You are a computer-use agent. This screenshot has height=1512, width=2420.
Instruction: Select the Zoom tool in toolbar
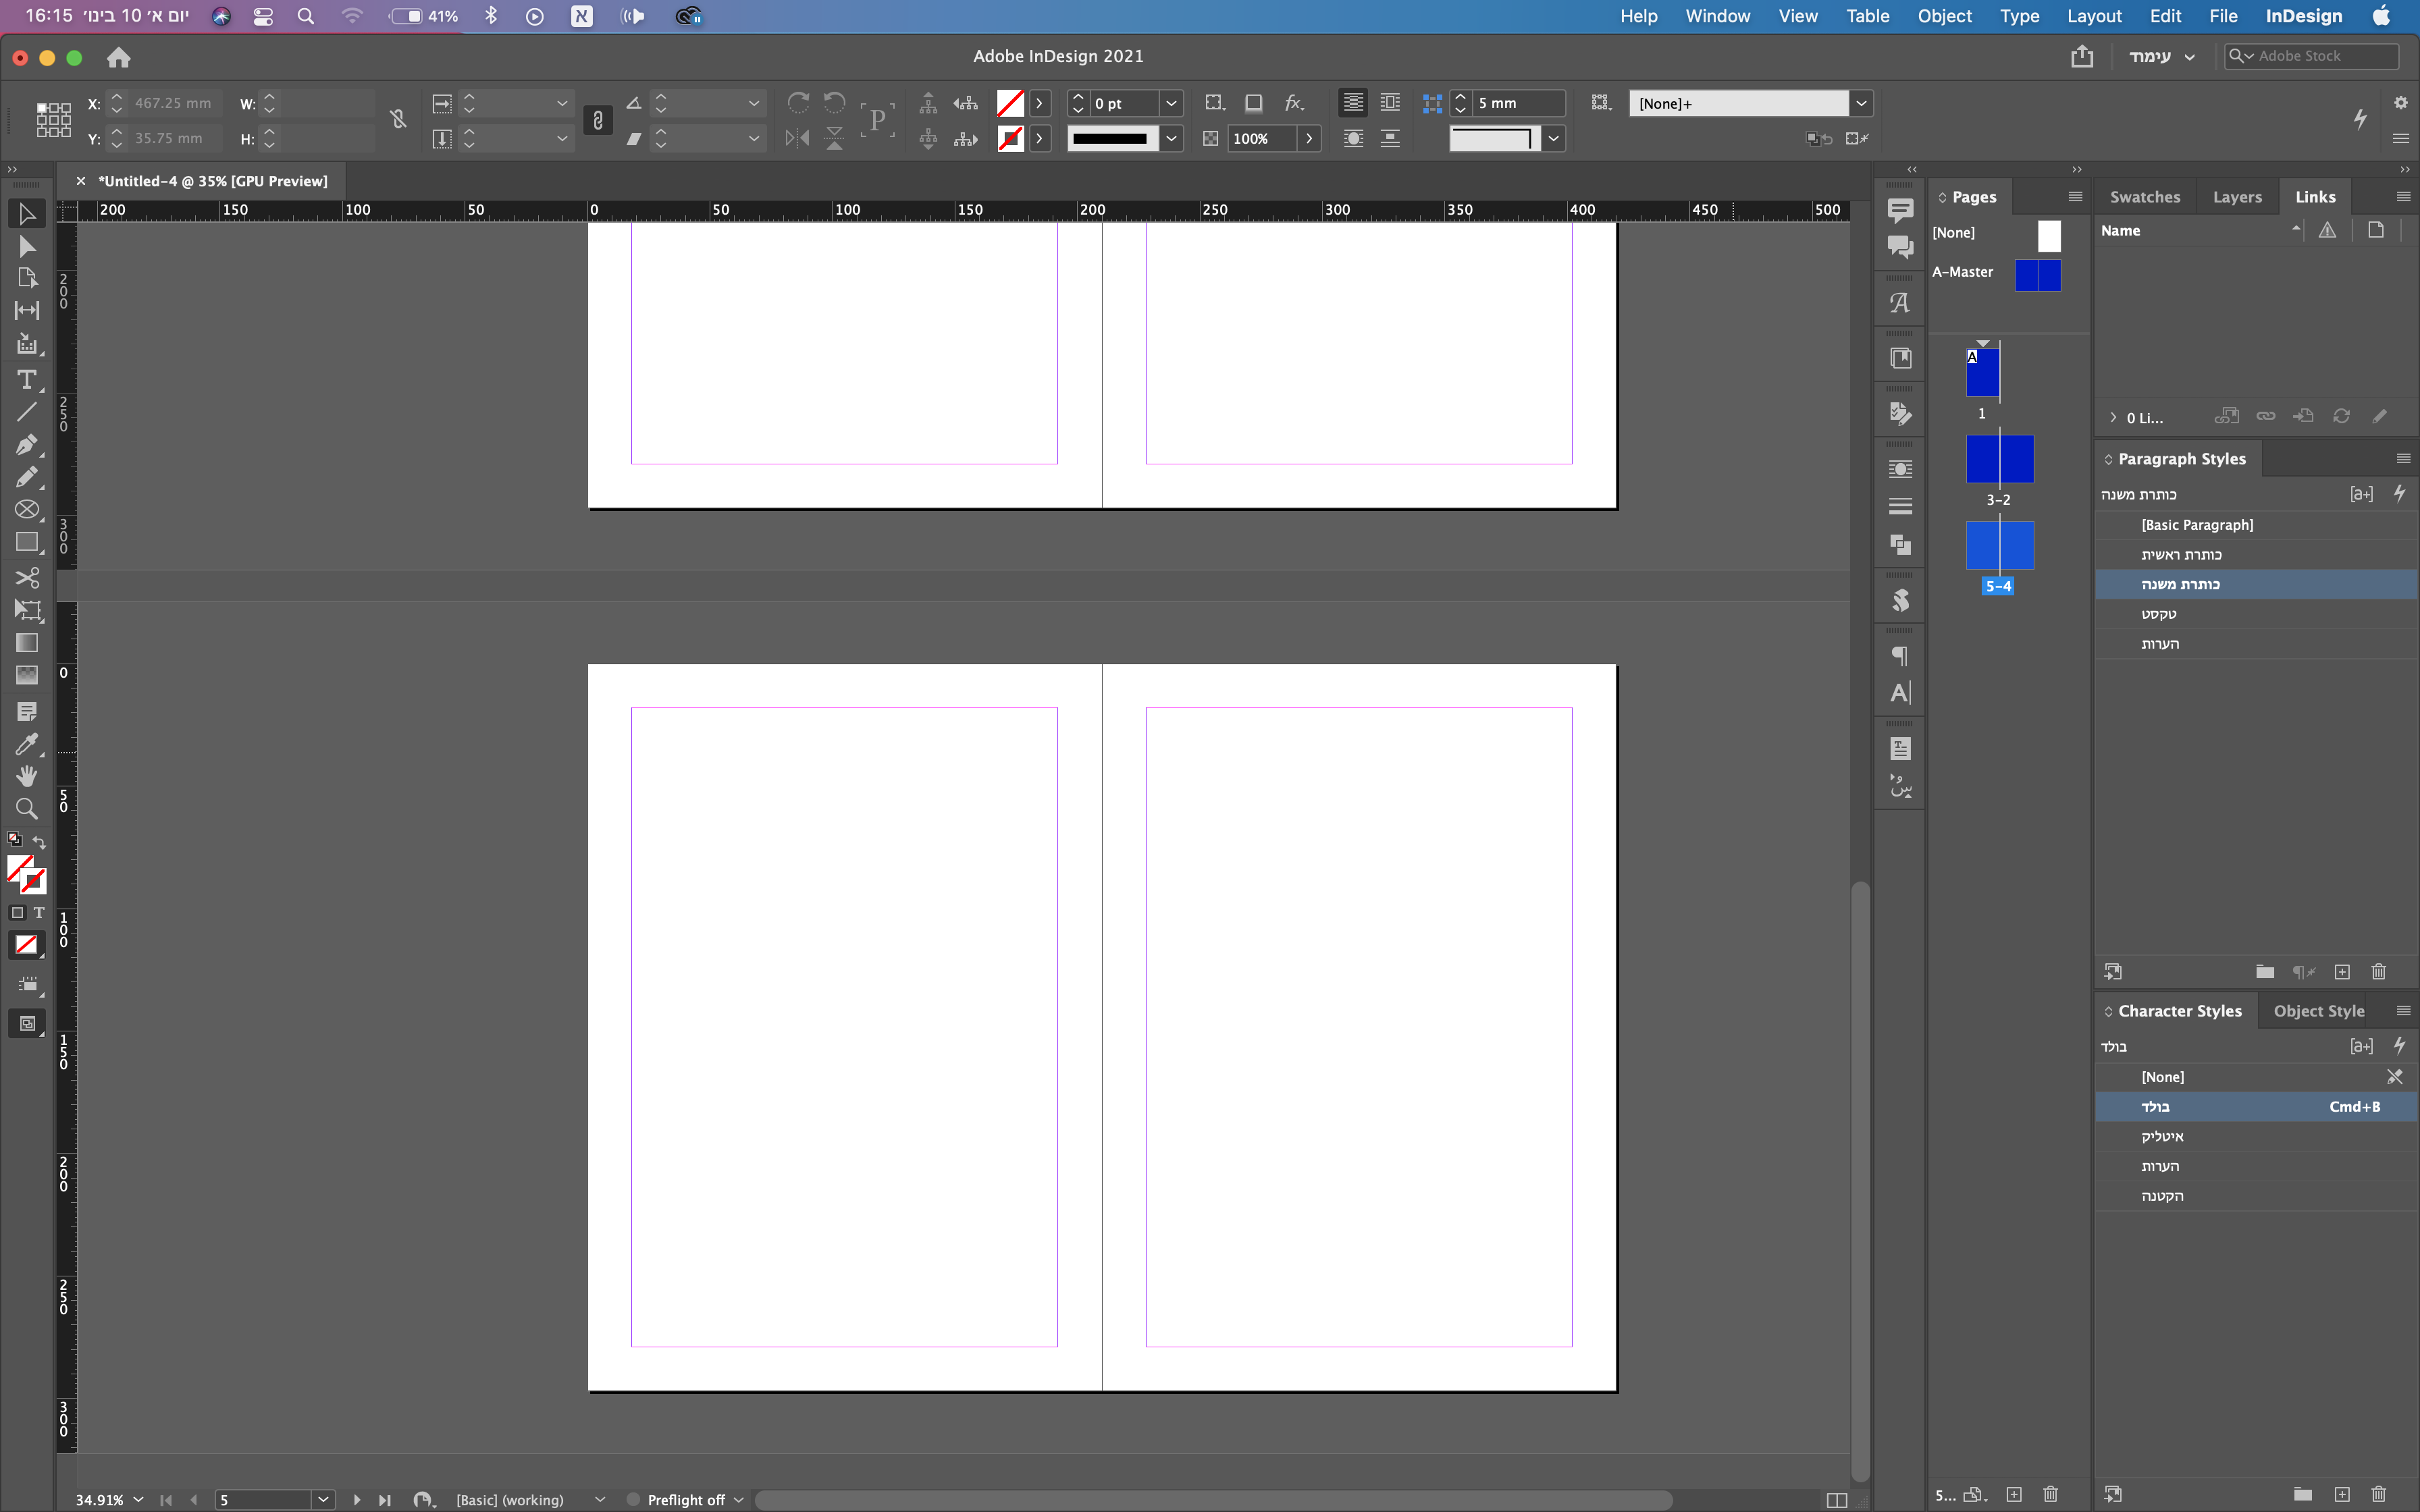point(27,809)
